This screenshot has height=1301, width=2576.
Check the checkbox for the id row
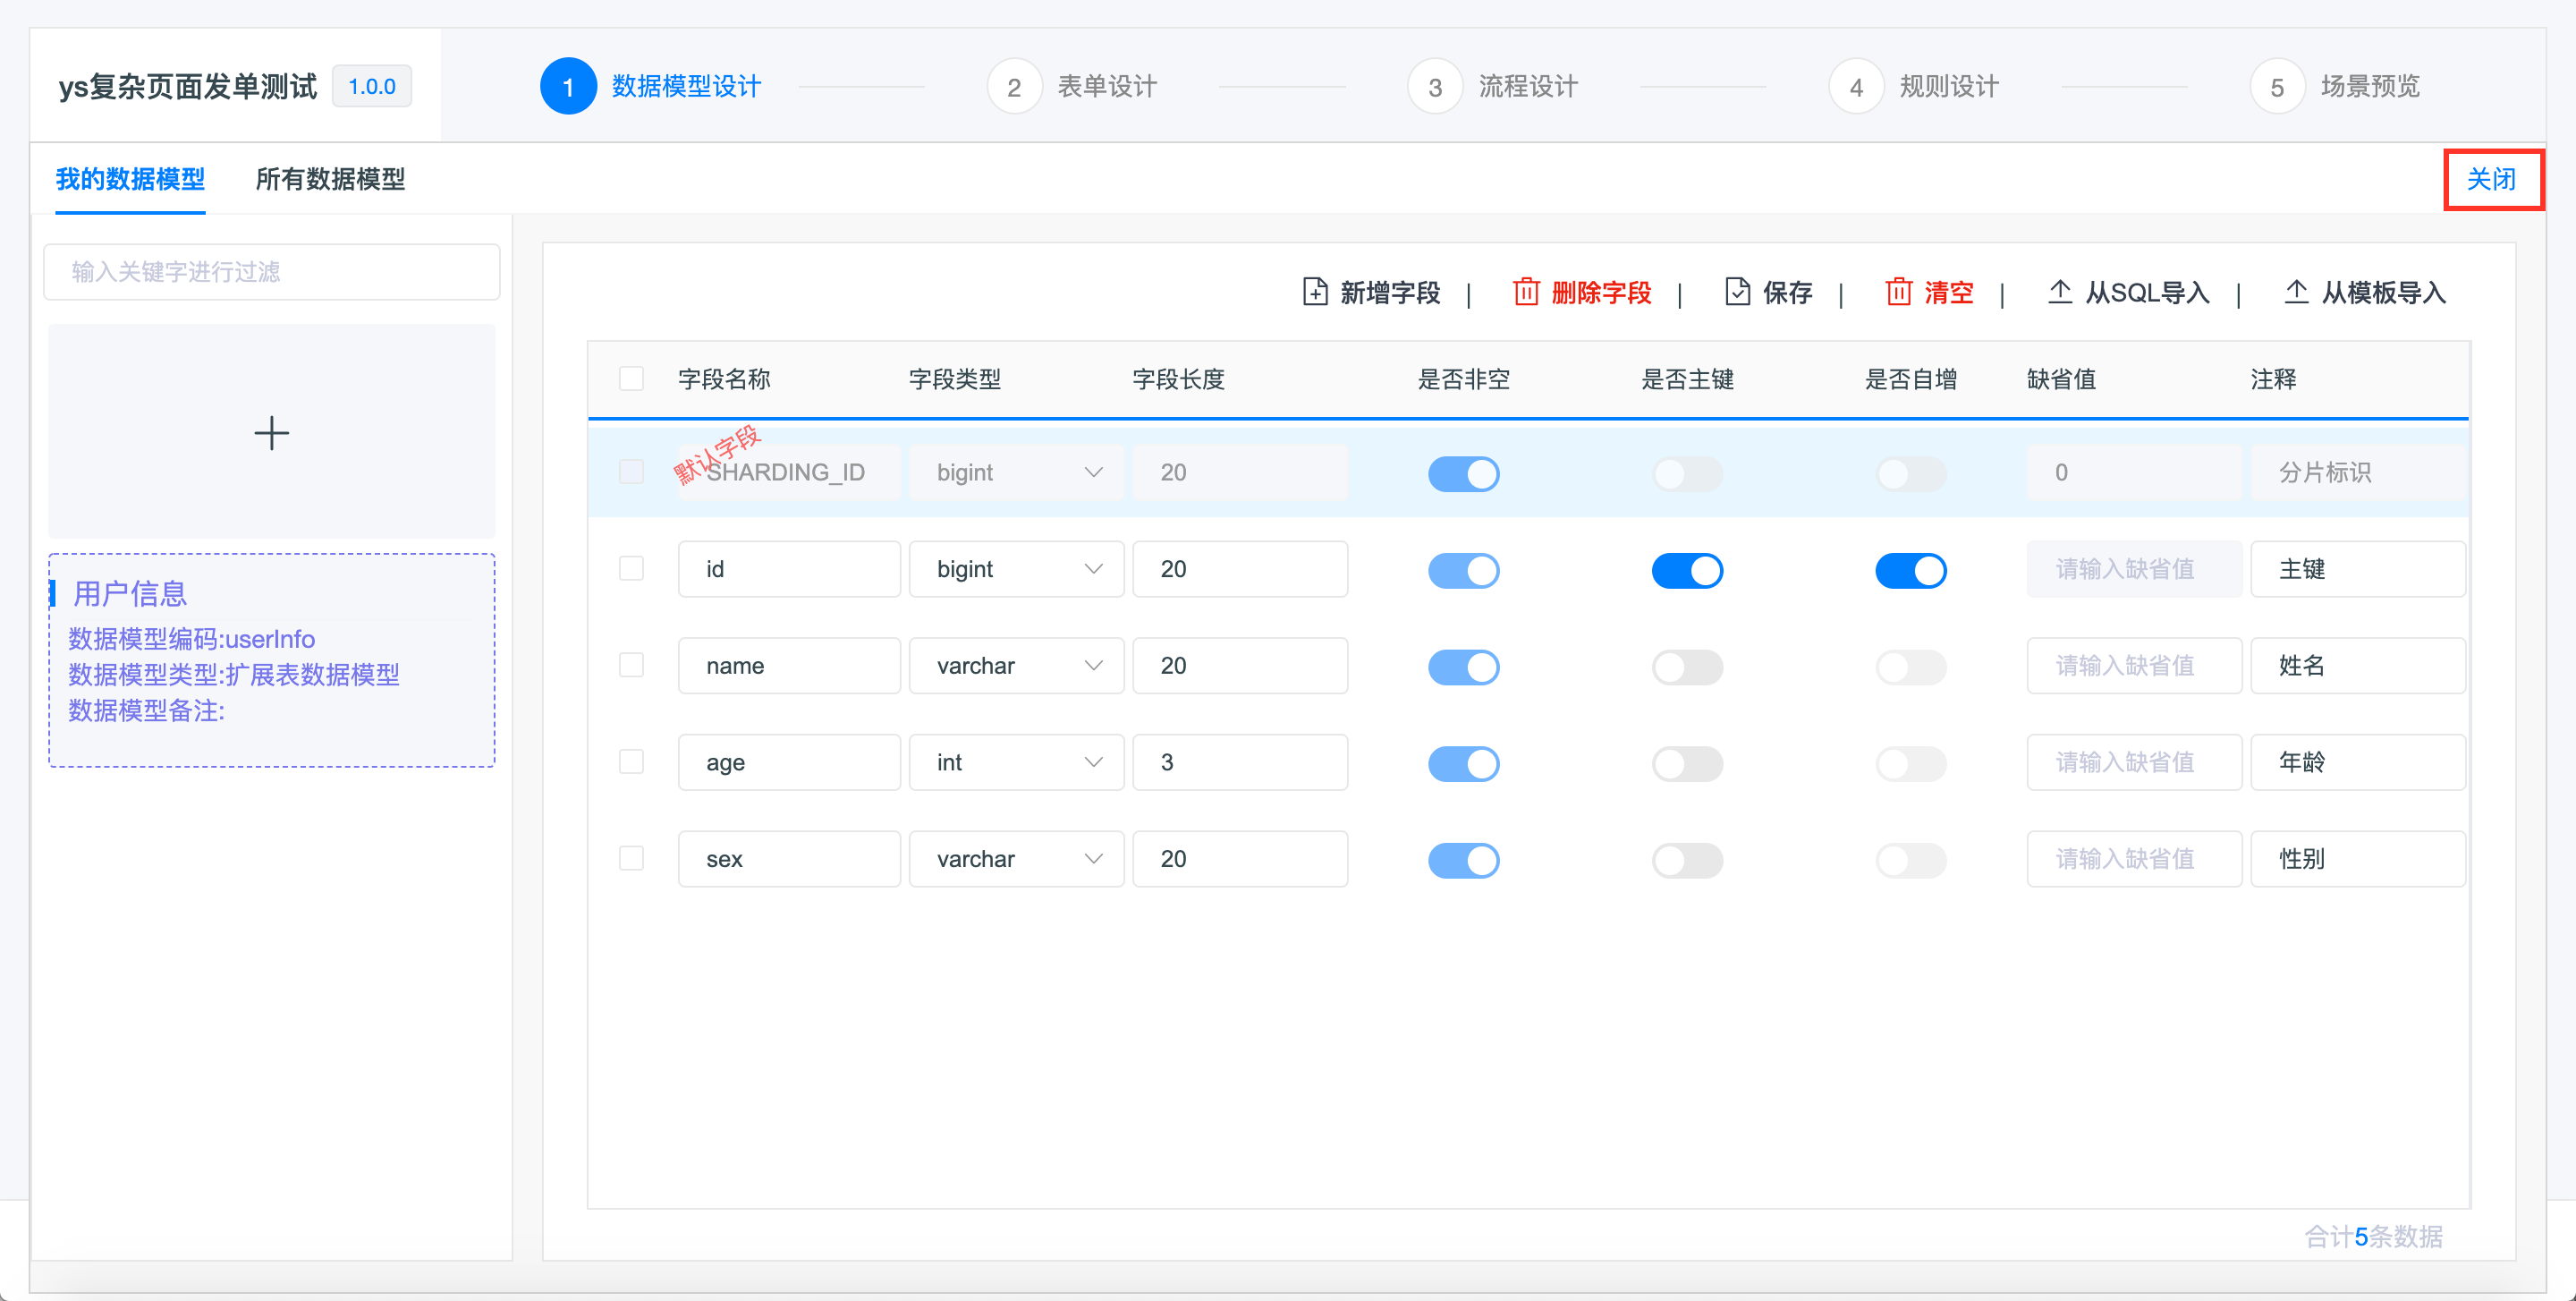(x=631, y=568)
